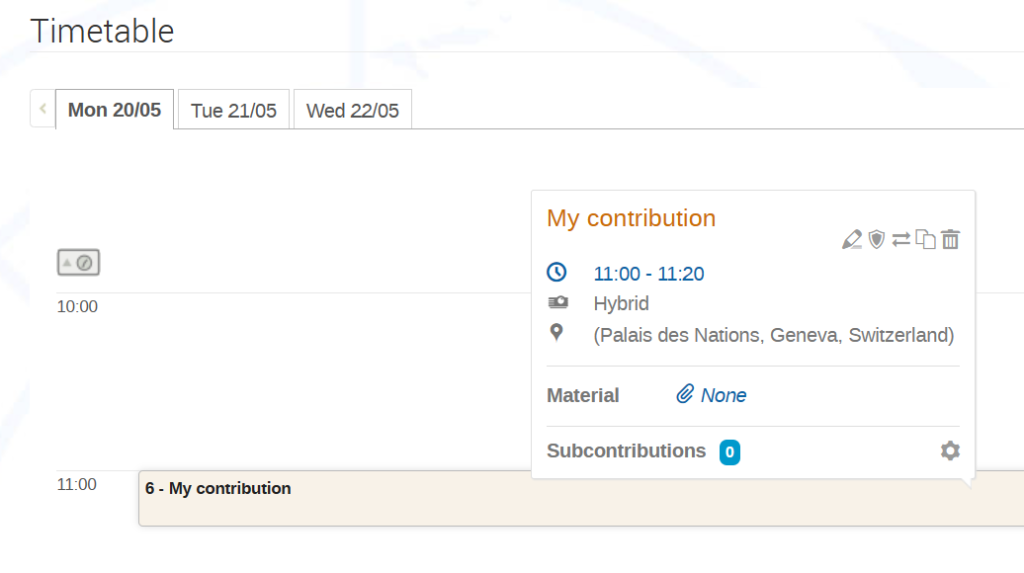Go to previous days with the left chevron
The width and height of the screenshot is (1024, 573).
(x=42, y=108)
